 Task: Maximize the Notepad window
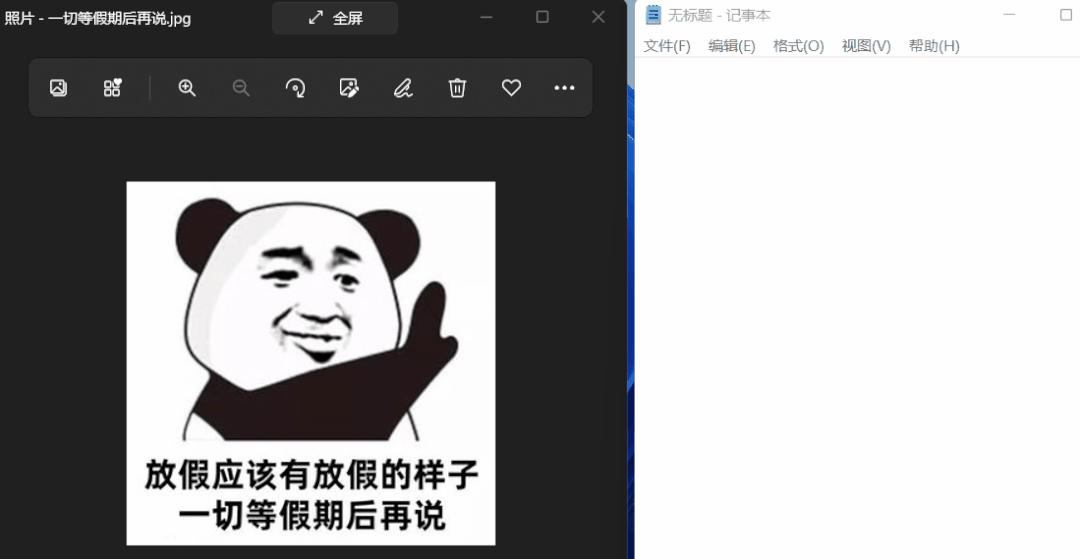pos(1066,15)
